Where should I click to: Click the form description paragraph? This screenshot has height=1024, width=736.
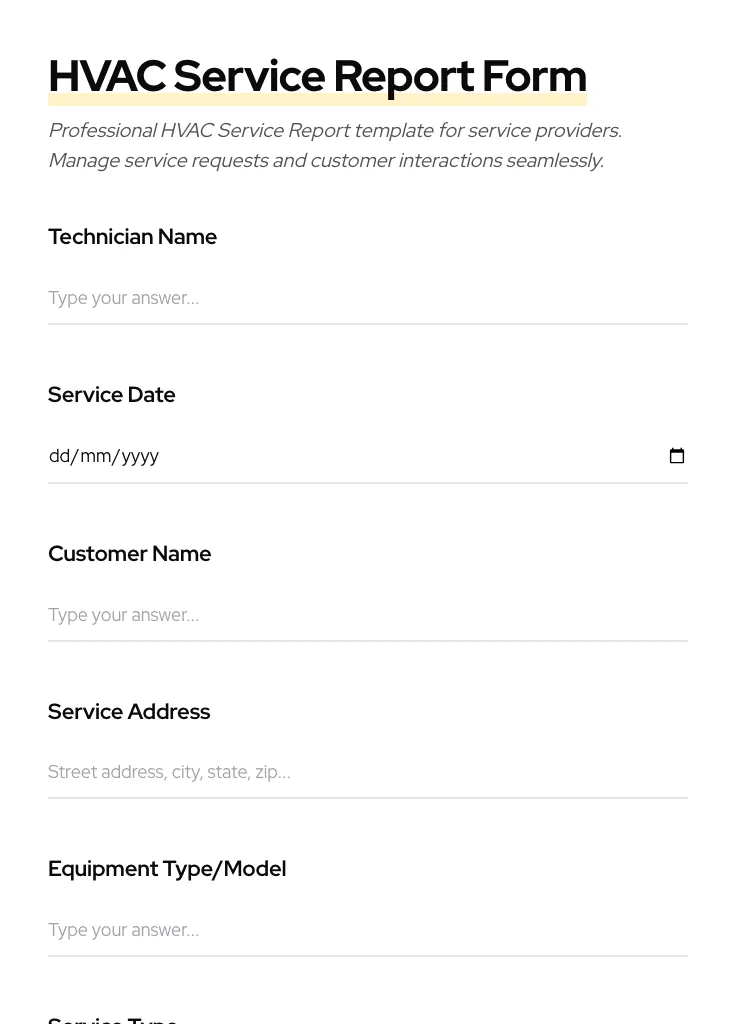(x=334, y=145)
